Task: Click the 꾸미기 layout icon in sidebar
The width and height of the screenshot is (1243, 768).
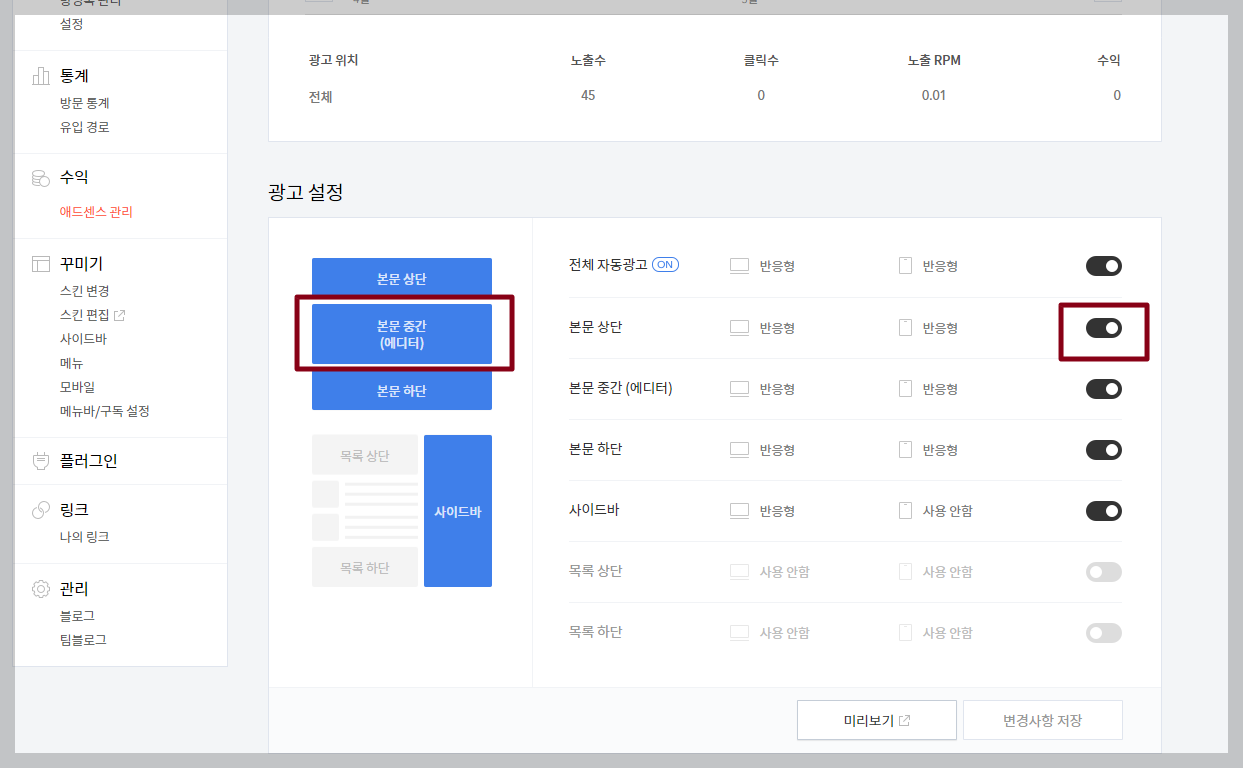Action: click(41, 264)
